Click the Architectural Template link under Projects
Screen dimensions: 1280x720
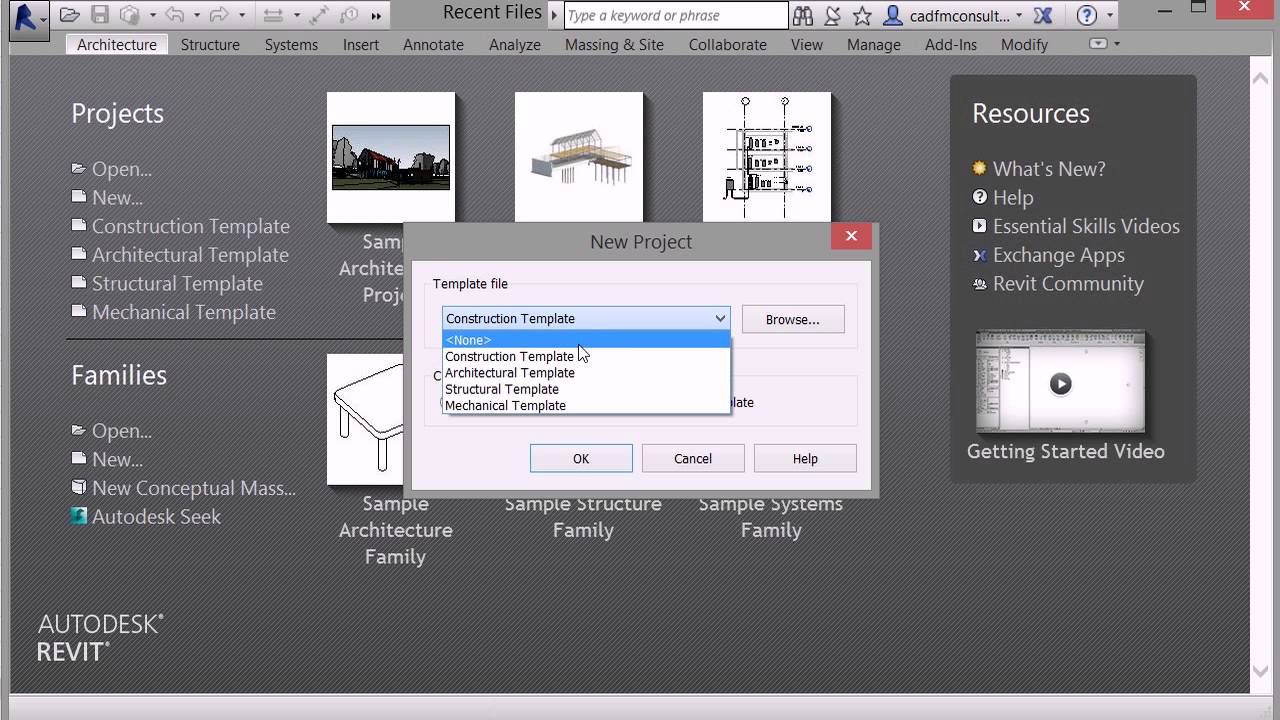(x=190, y=255)
